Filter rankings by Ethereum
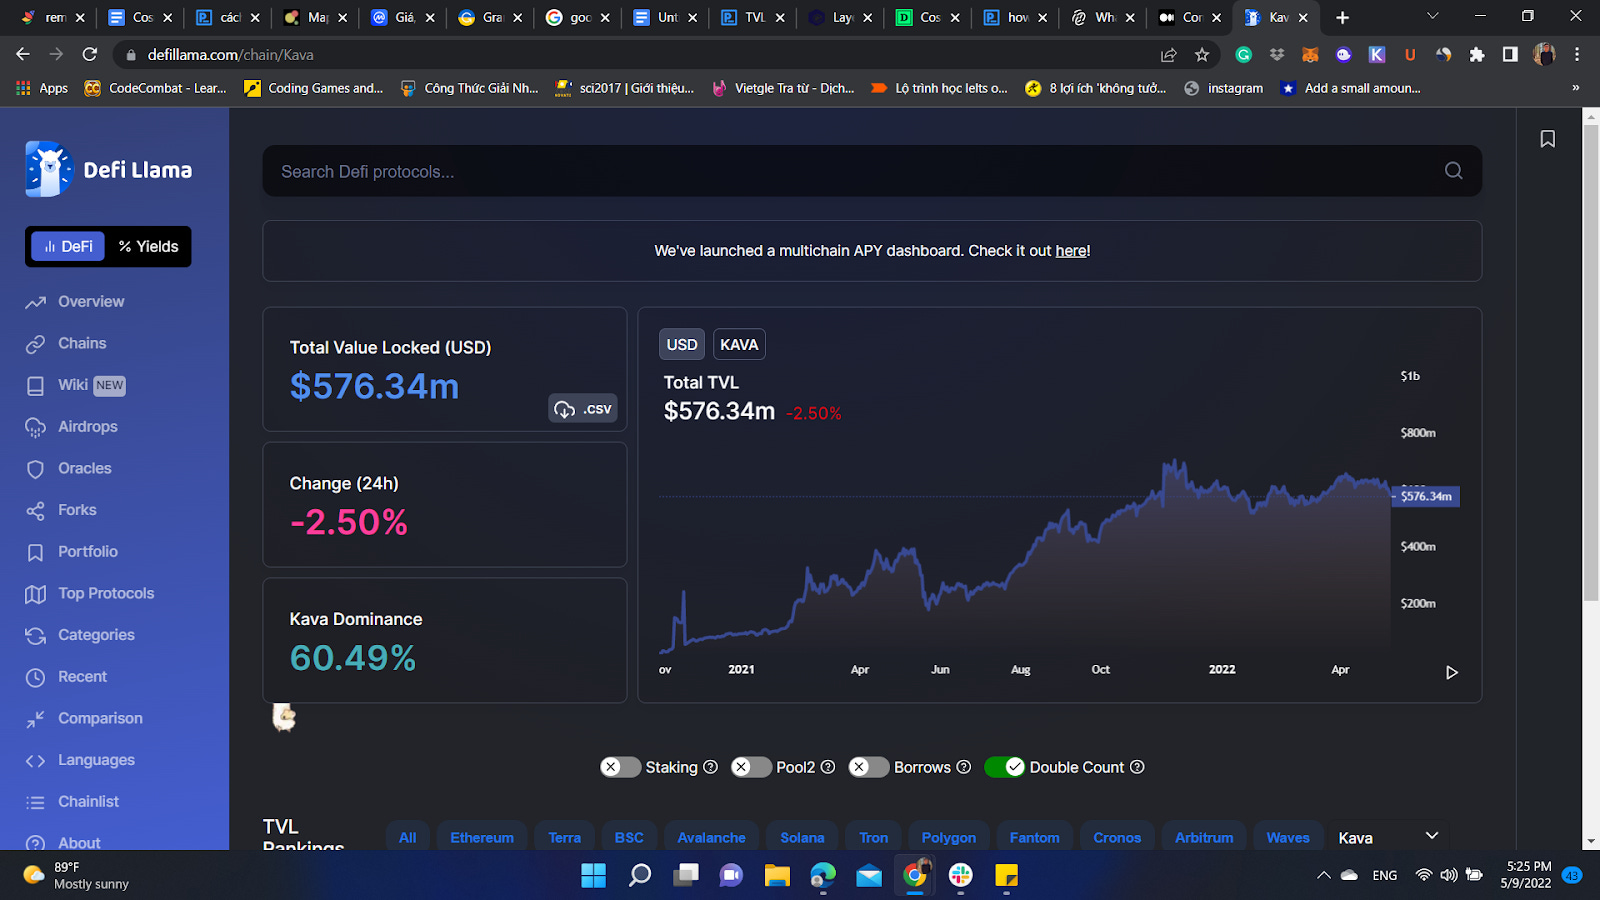 pyautogui.click(x=482, y=838)
